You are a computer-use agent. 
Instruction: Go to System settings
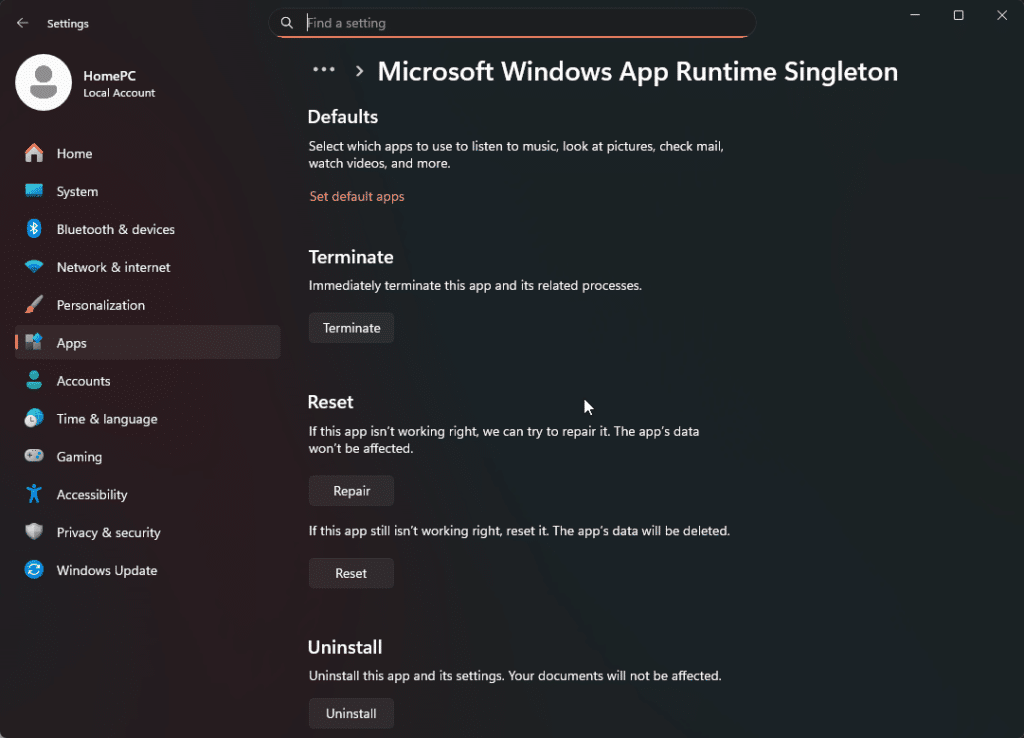[148, 191]
